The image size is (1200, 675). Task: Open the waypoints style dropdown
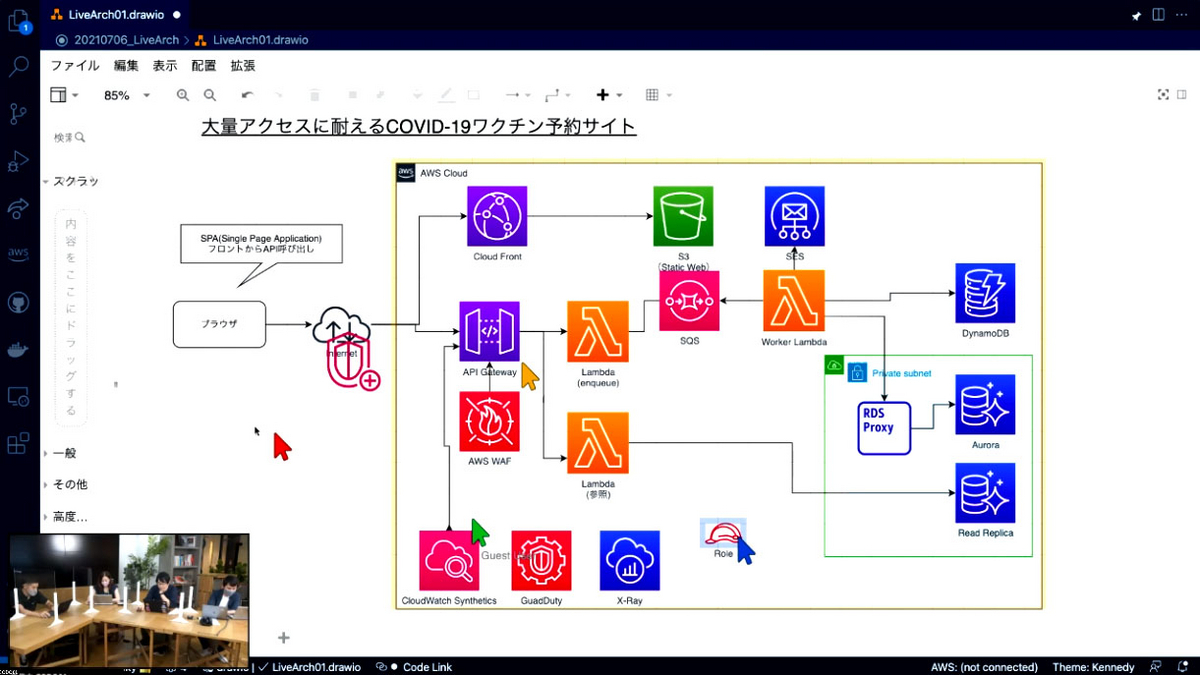557,95
